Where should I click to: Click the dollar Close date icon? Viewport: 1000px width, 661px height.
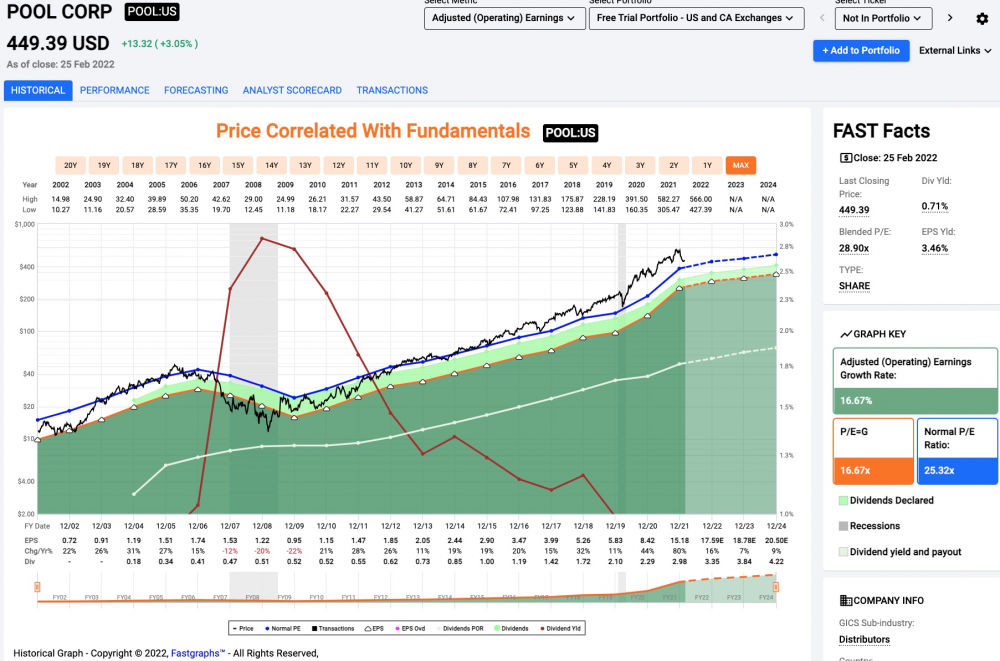tap(846, 158)
